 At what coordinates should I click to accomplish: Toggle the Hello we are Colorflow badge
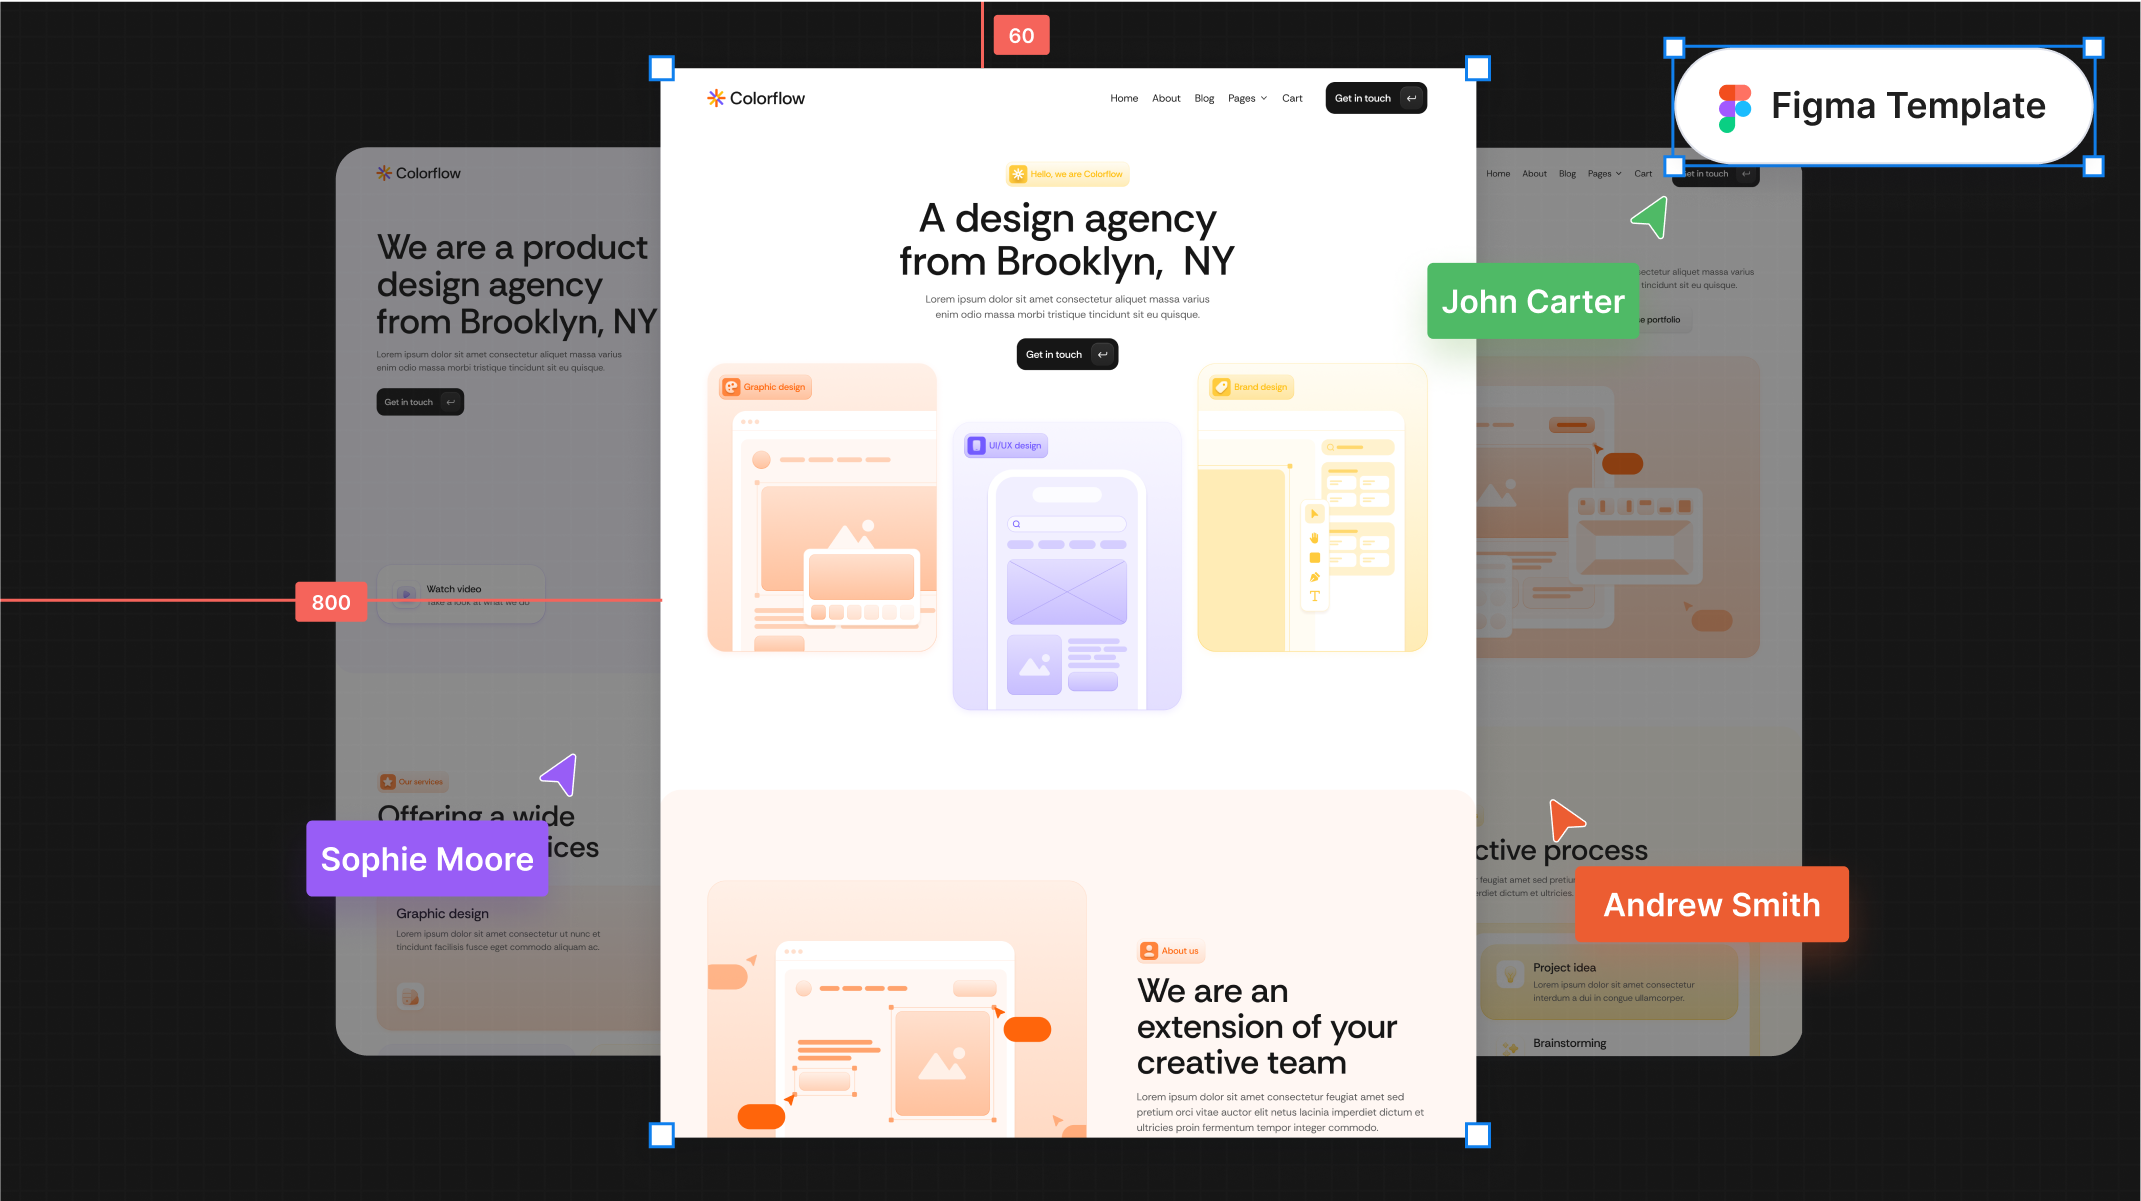coord(1068,173)
